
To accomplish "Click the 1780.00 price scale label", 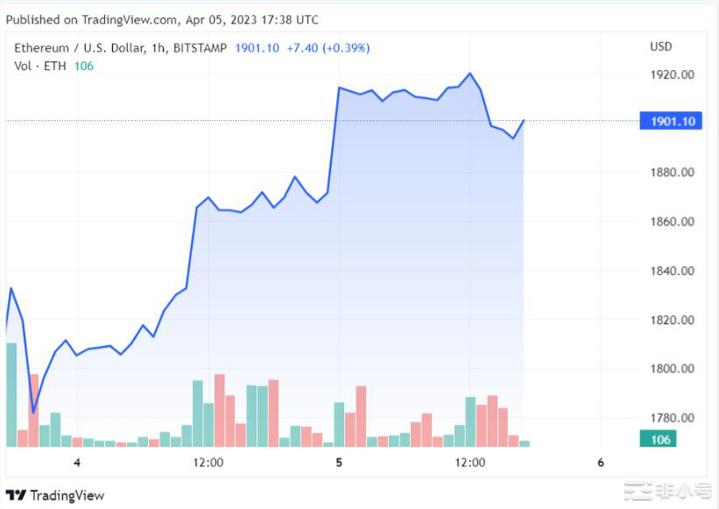I will click(x=673, y=418).
